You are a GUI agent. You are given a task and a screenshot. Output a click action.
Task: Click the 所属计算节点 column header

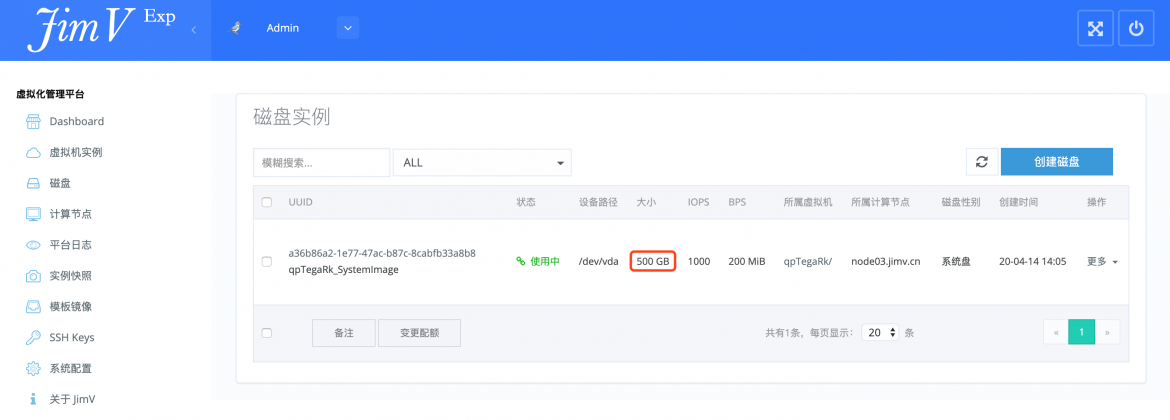[x=880, y=202]
